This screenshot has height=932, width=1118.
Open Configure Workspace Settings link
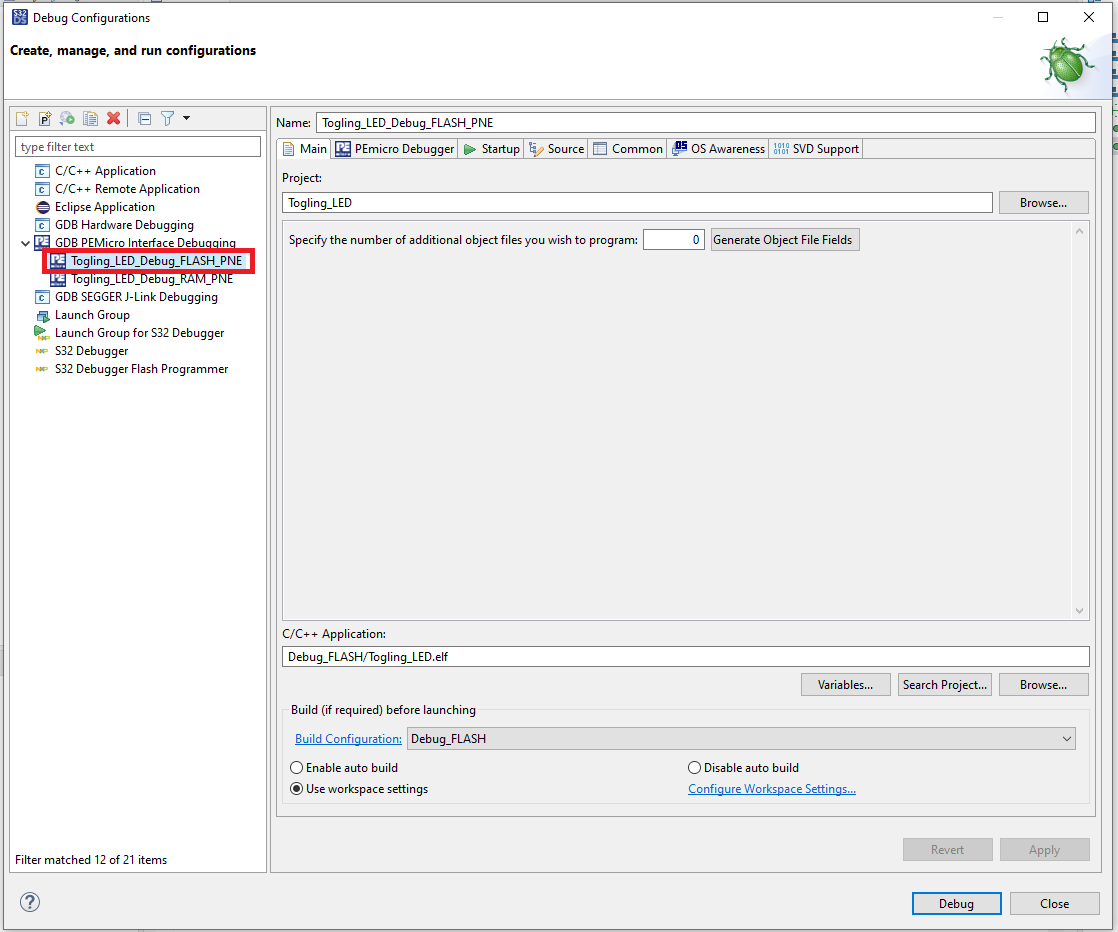[771, 789]
